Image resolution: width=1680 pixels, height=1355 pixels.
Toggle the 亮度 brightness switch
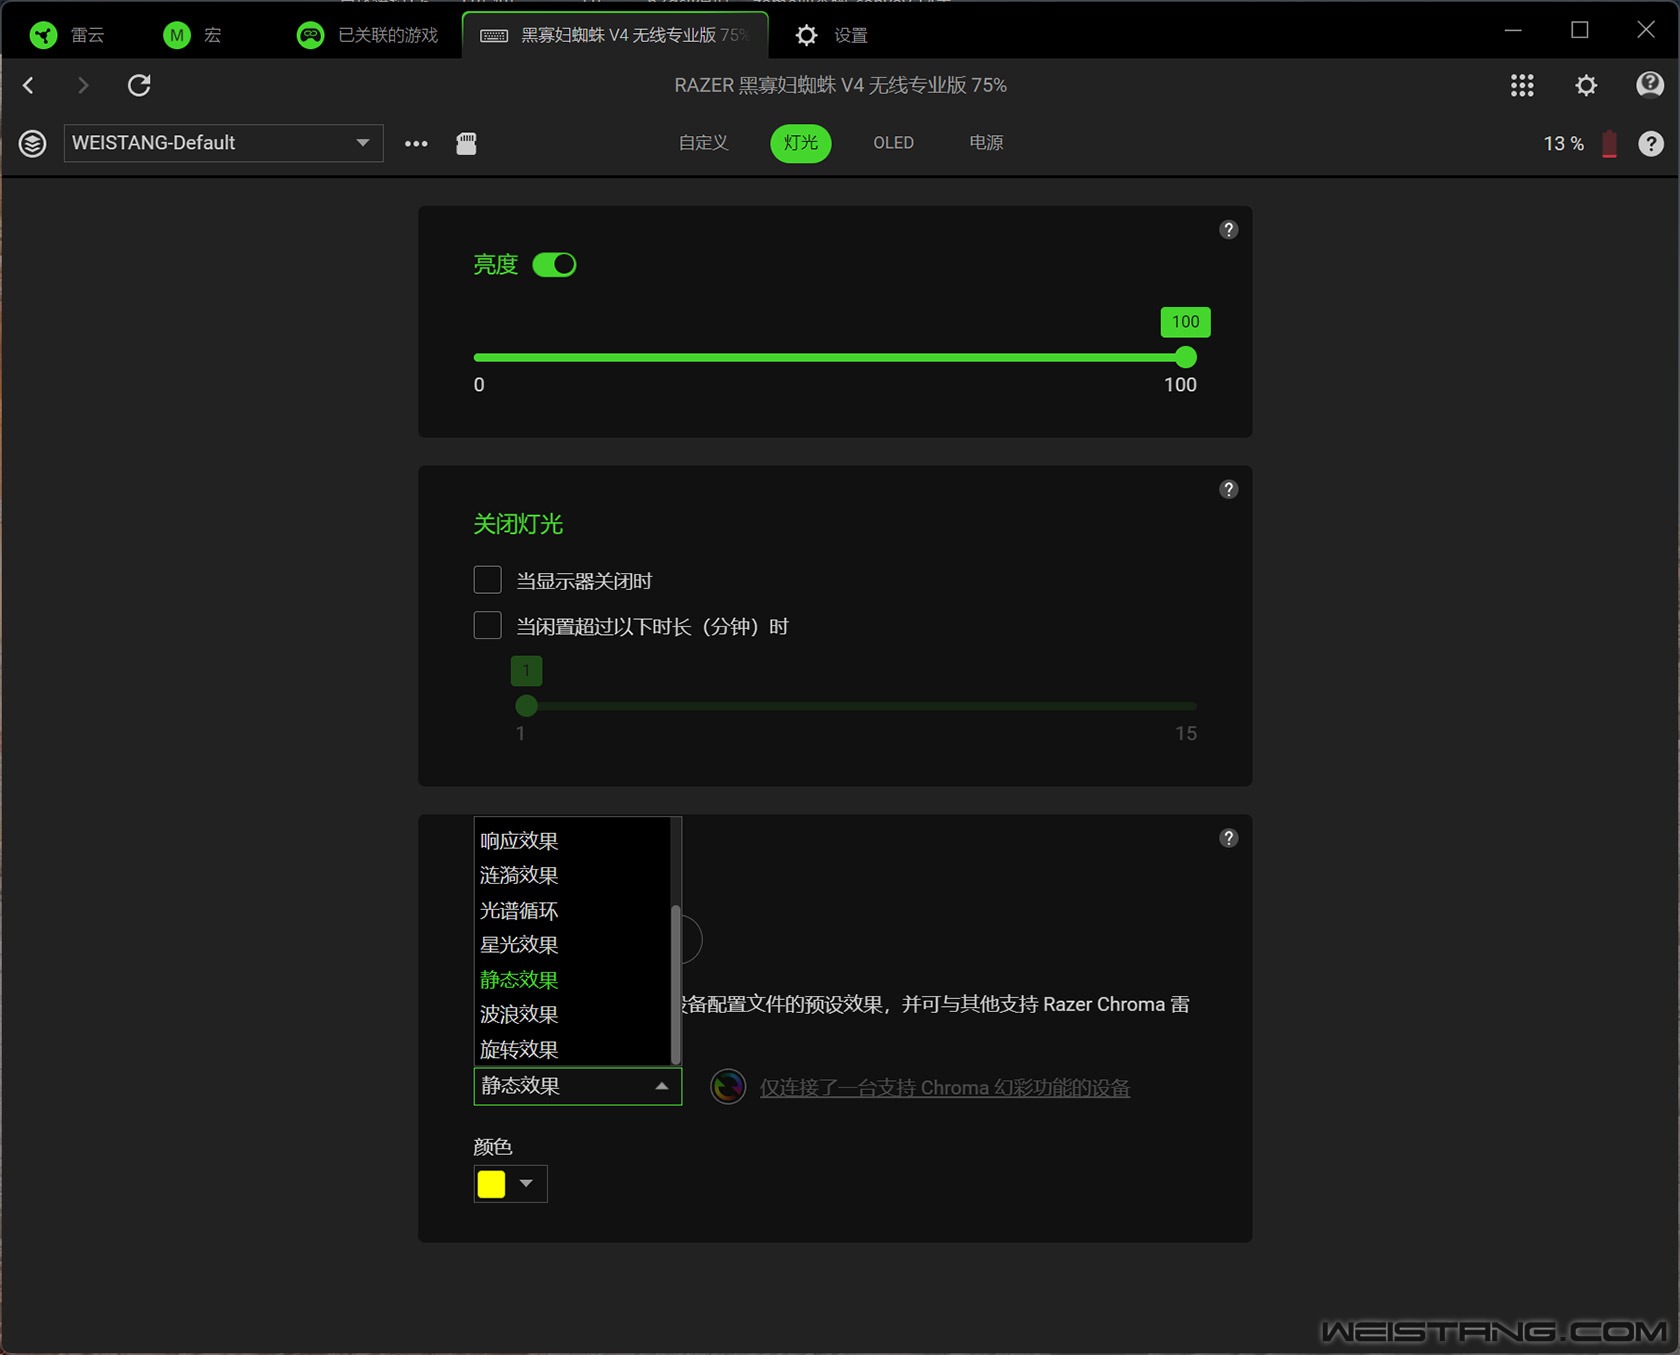click(554, 265)
